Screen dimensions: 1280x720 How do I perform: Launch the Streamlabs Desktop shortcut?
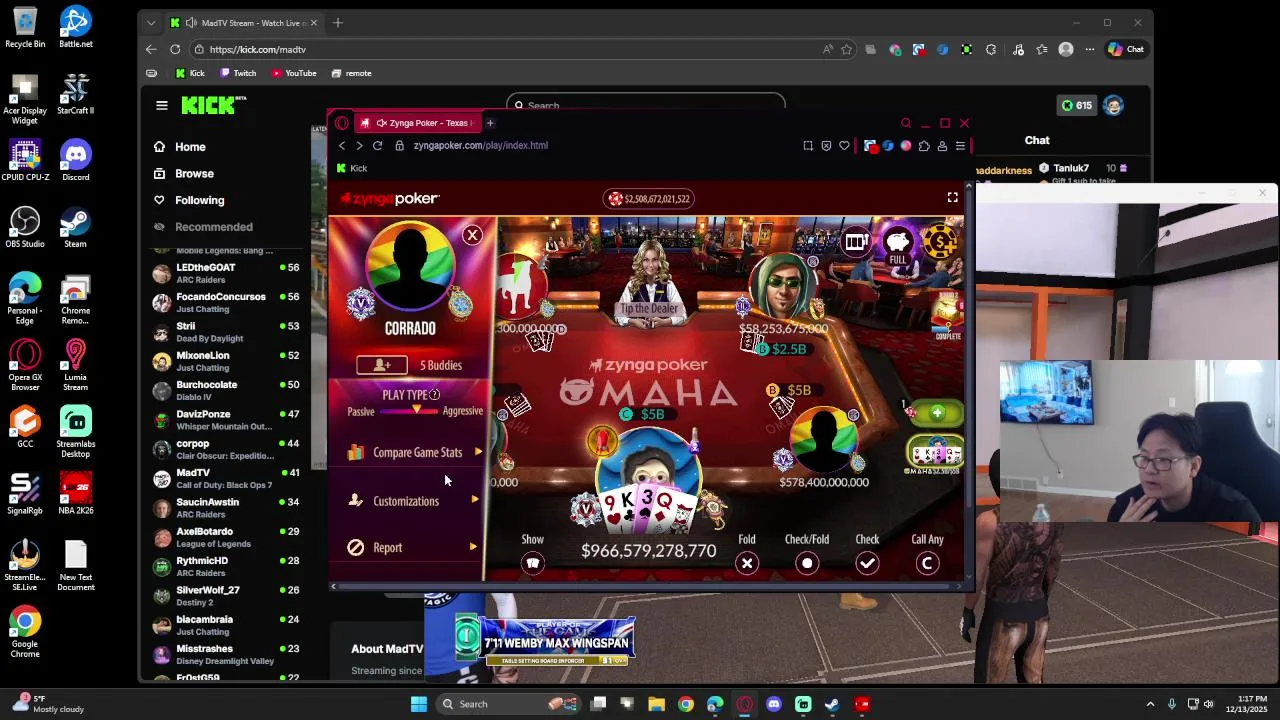pos(75,433)
